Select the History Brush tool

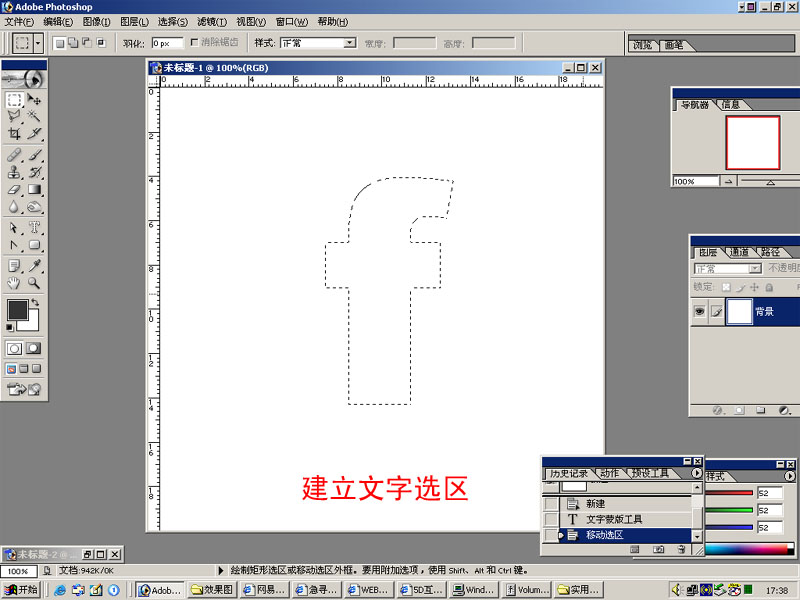pos(34,172)
